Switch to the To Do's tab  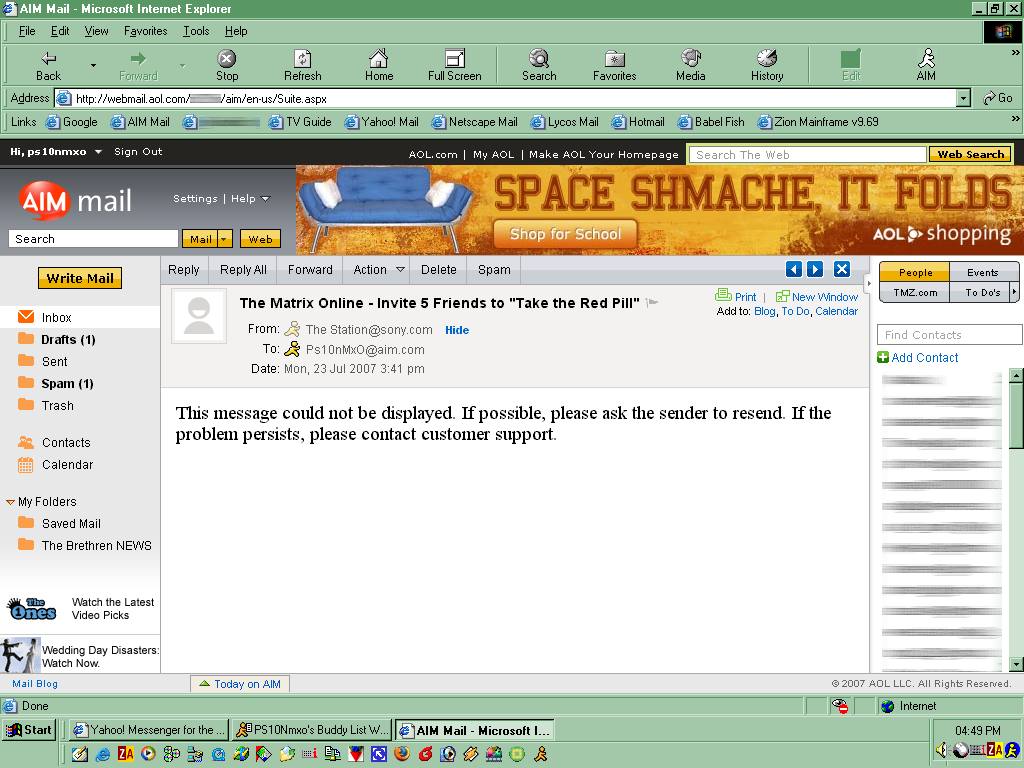pyautogui.click(x=982, y=292)
